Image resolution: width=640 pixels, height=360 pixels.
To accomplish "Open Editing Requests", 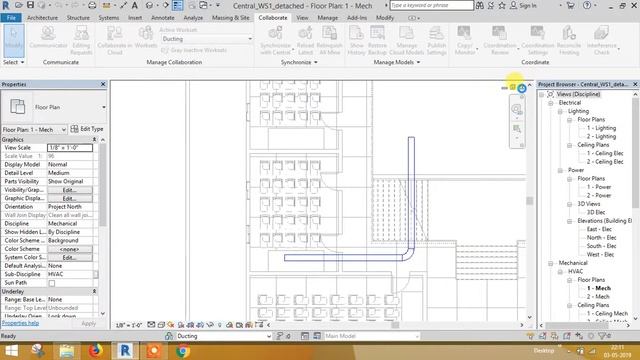I will (81, 40).
